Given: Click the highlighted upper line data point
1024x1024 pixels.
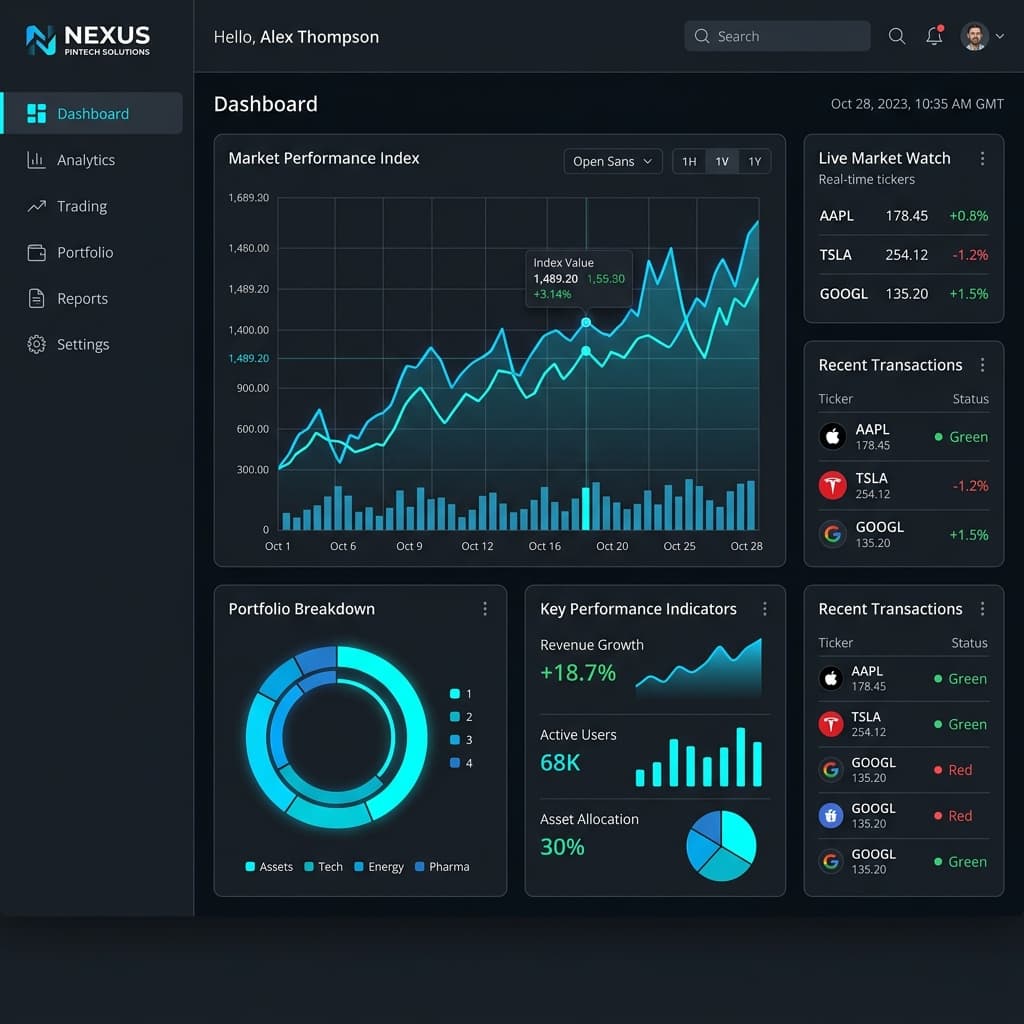Looking at the screenshot, I should [x=586, y=323].
